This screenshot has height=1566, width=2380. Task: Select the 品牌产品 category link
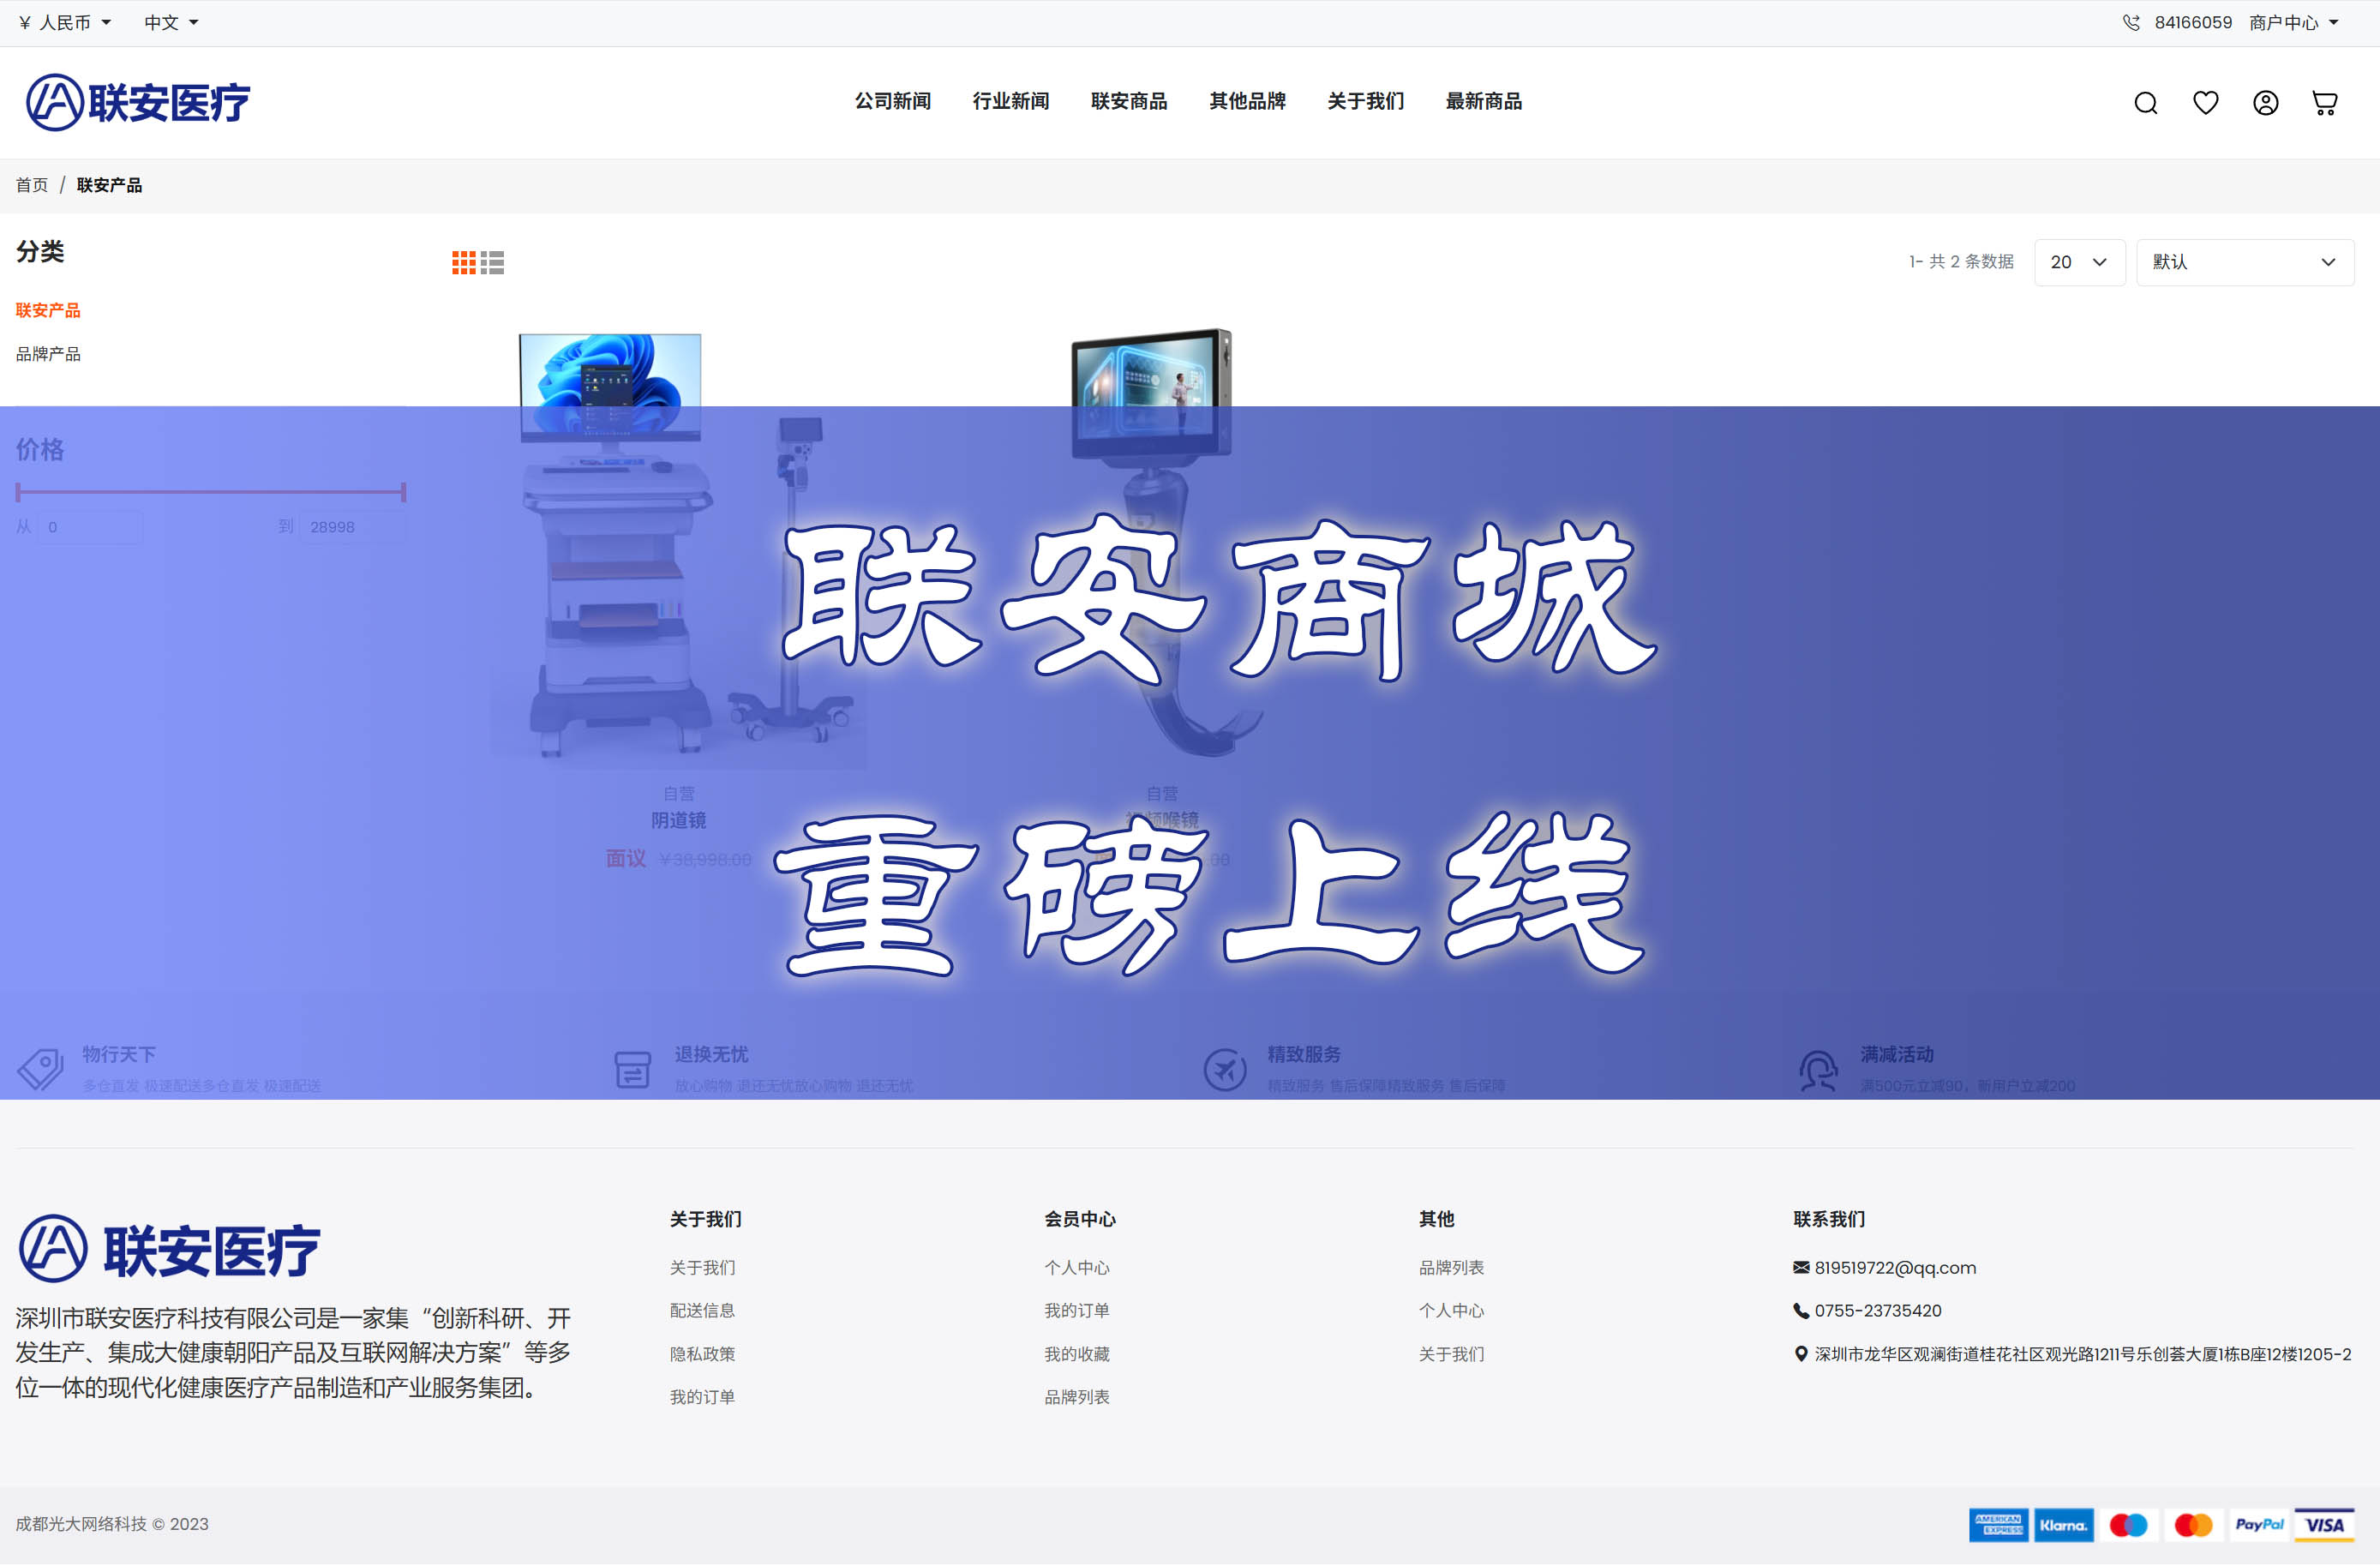[x=48, y=354]
